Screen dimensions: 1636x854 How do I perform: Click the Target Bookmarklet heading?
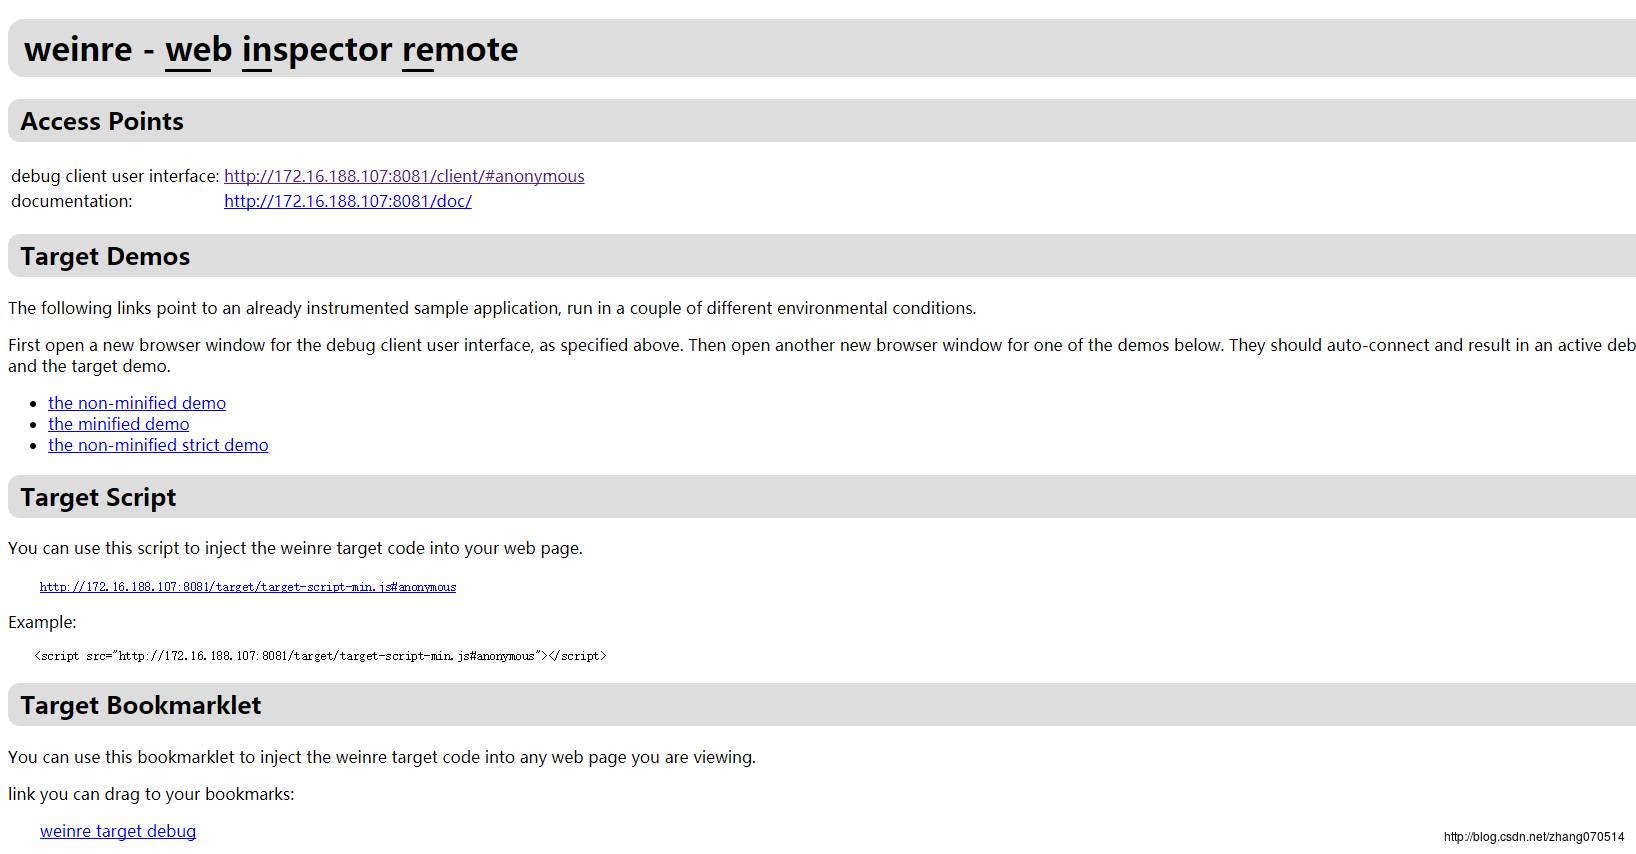140,705
